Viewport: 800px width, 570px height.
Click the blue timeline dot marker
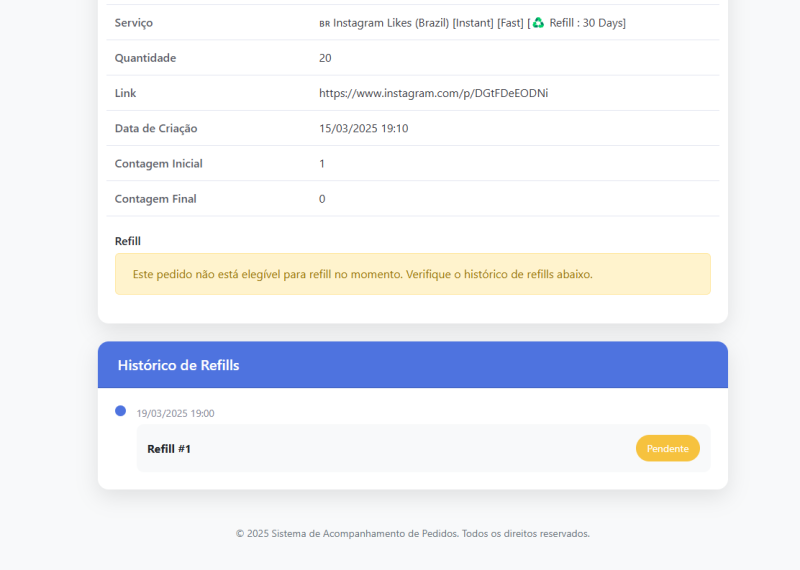(x=121, y=411)
